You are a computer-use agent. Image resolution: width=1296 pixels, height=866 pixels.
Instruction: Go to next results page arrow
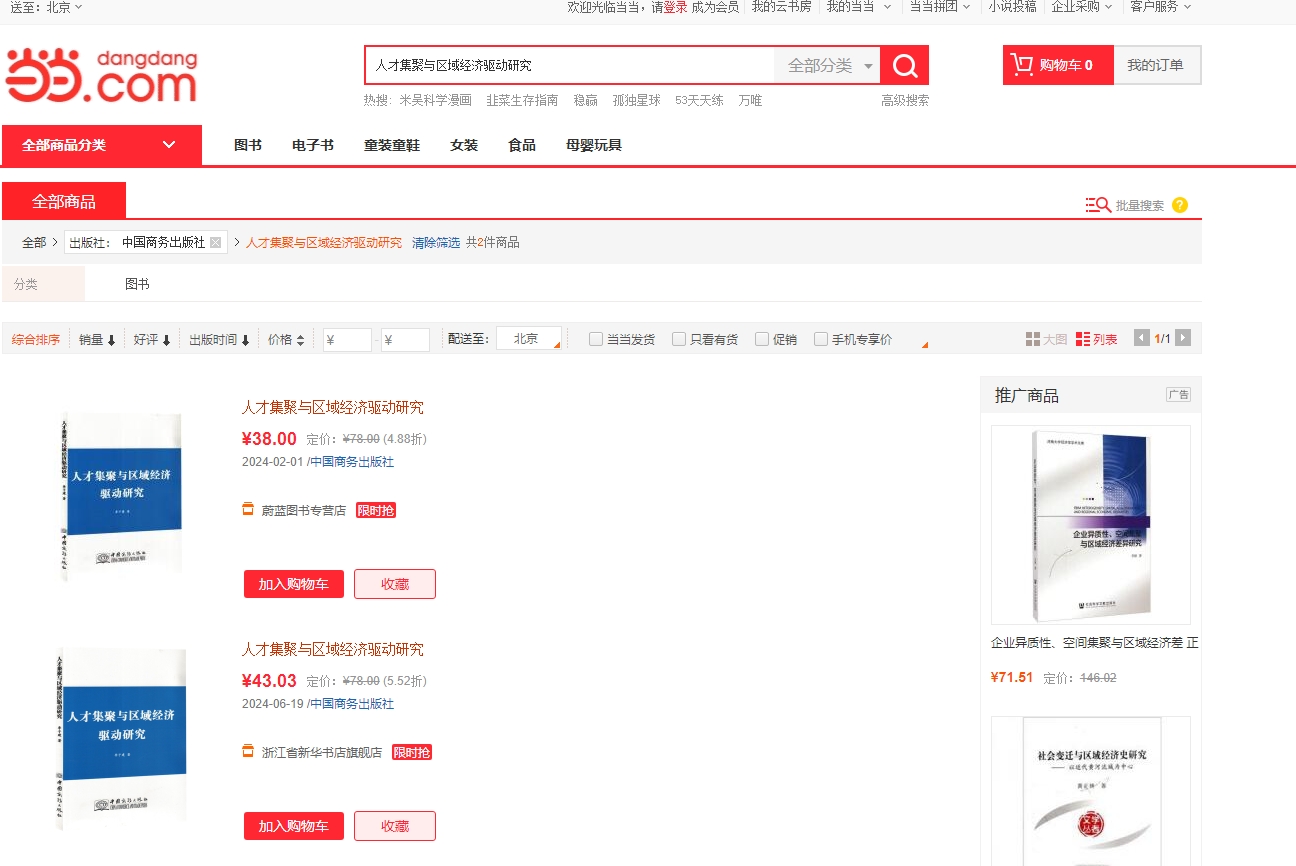1183,338
